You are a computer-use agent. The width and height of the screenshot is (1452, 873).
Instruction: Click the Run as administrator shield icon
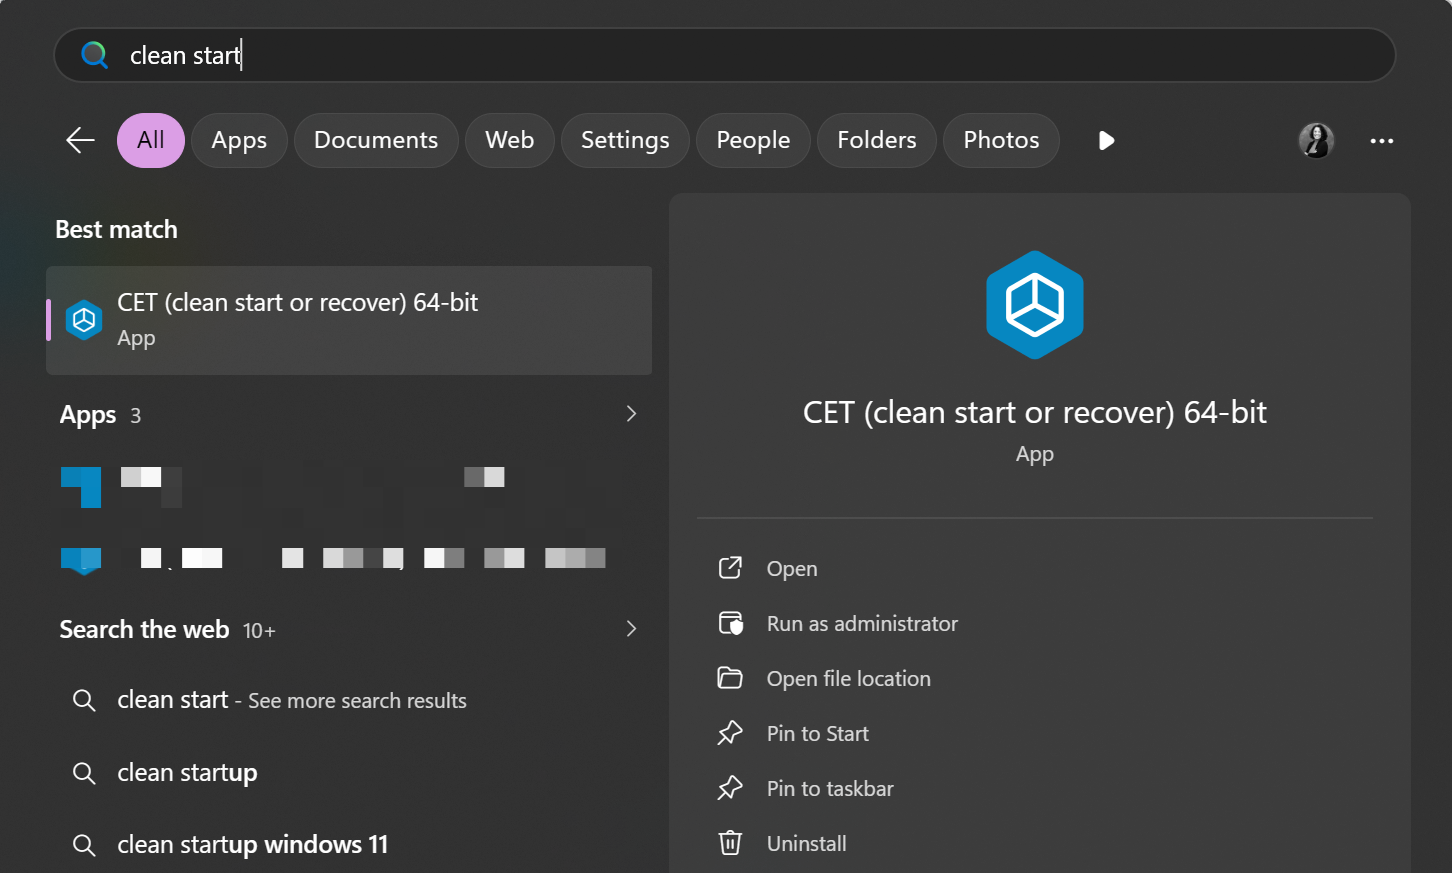click(x=731, y=623)
